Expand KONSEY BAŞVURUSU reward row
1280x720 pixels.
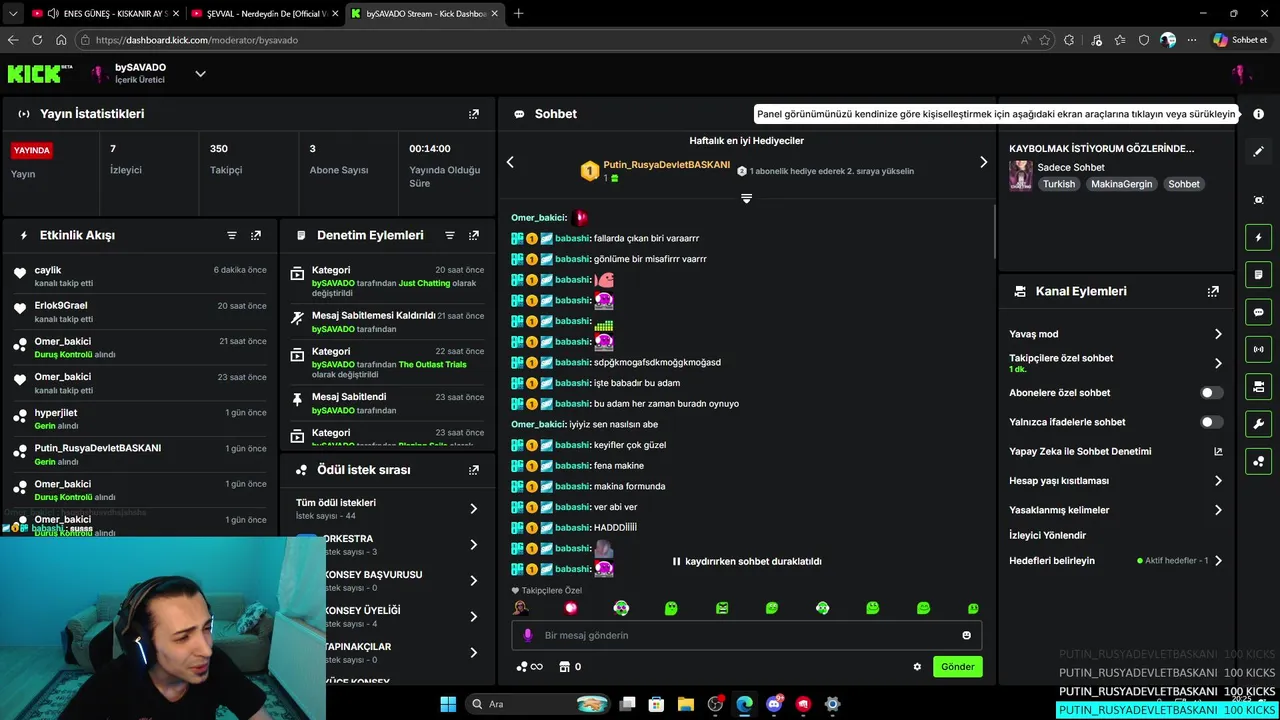coord(387,581)
